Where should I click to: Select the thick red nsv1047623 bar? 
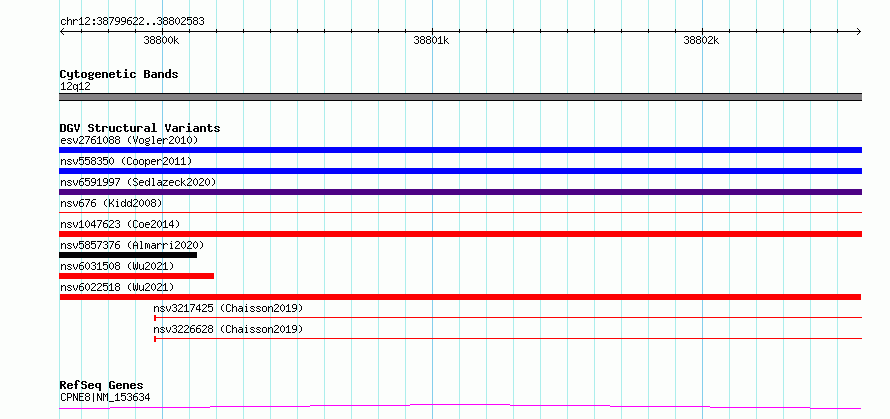[460, 234]
